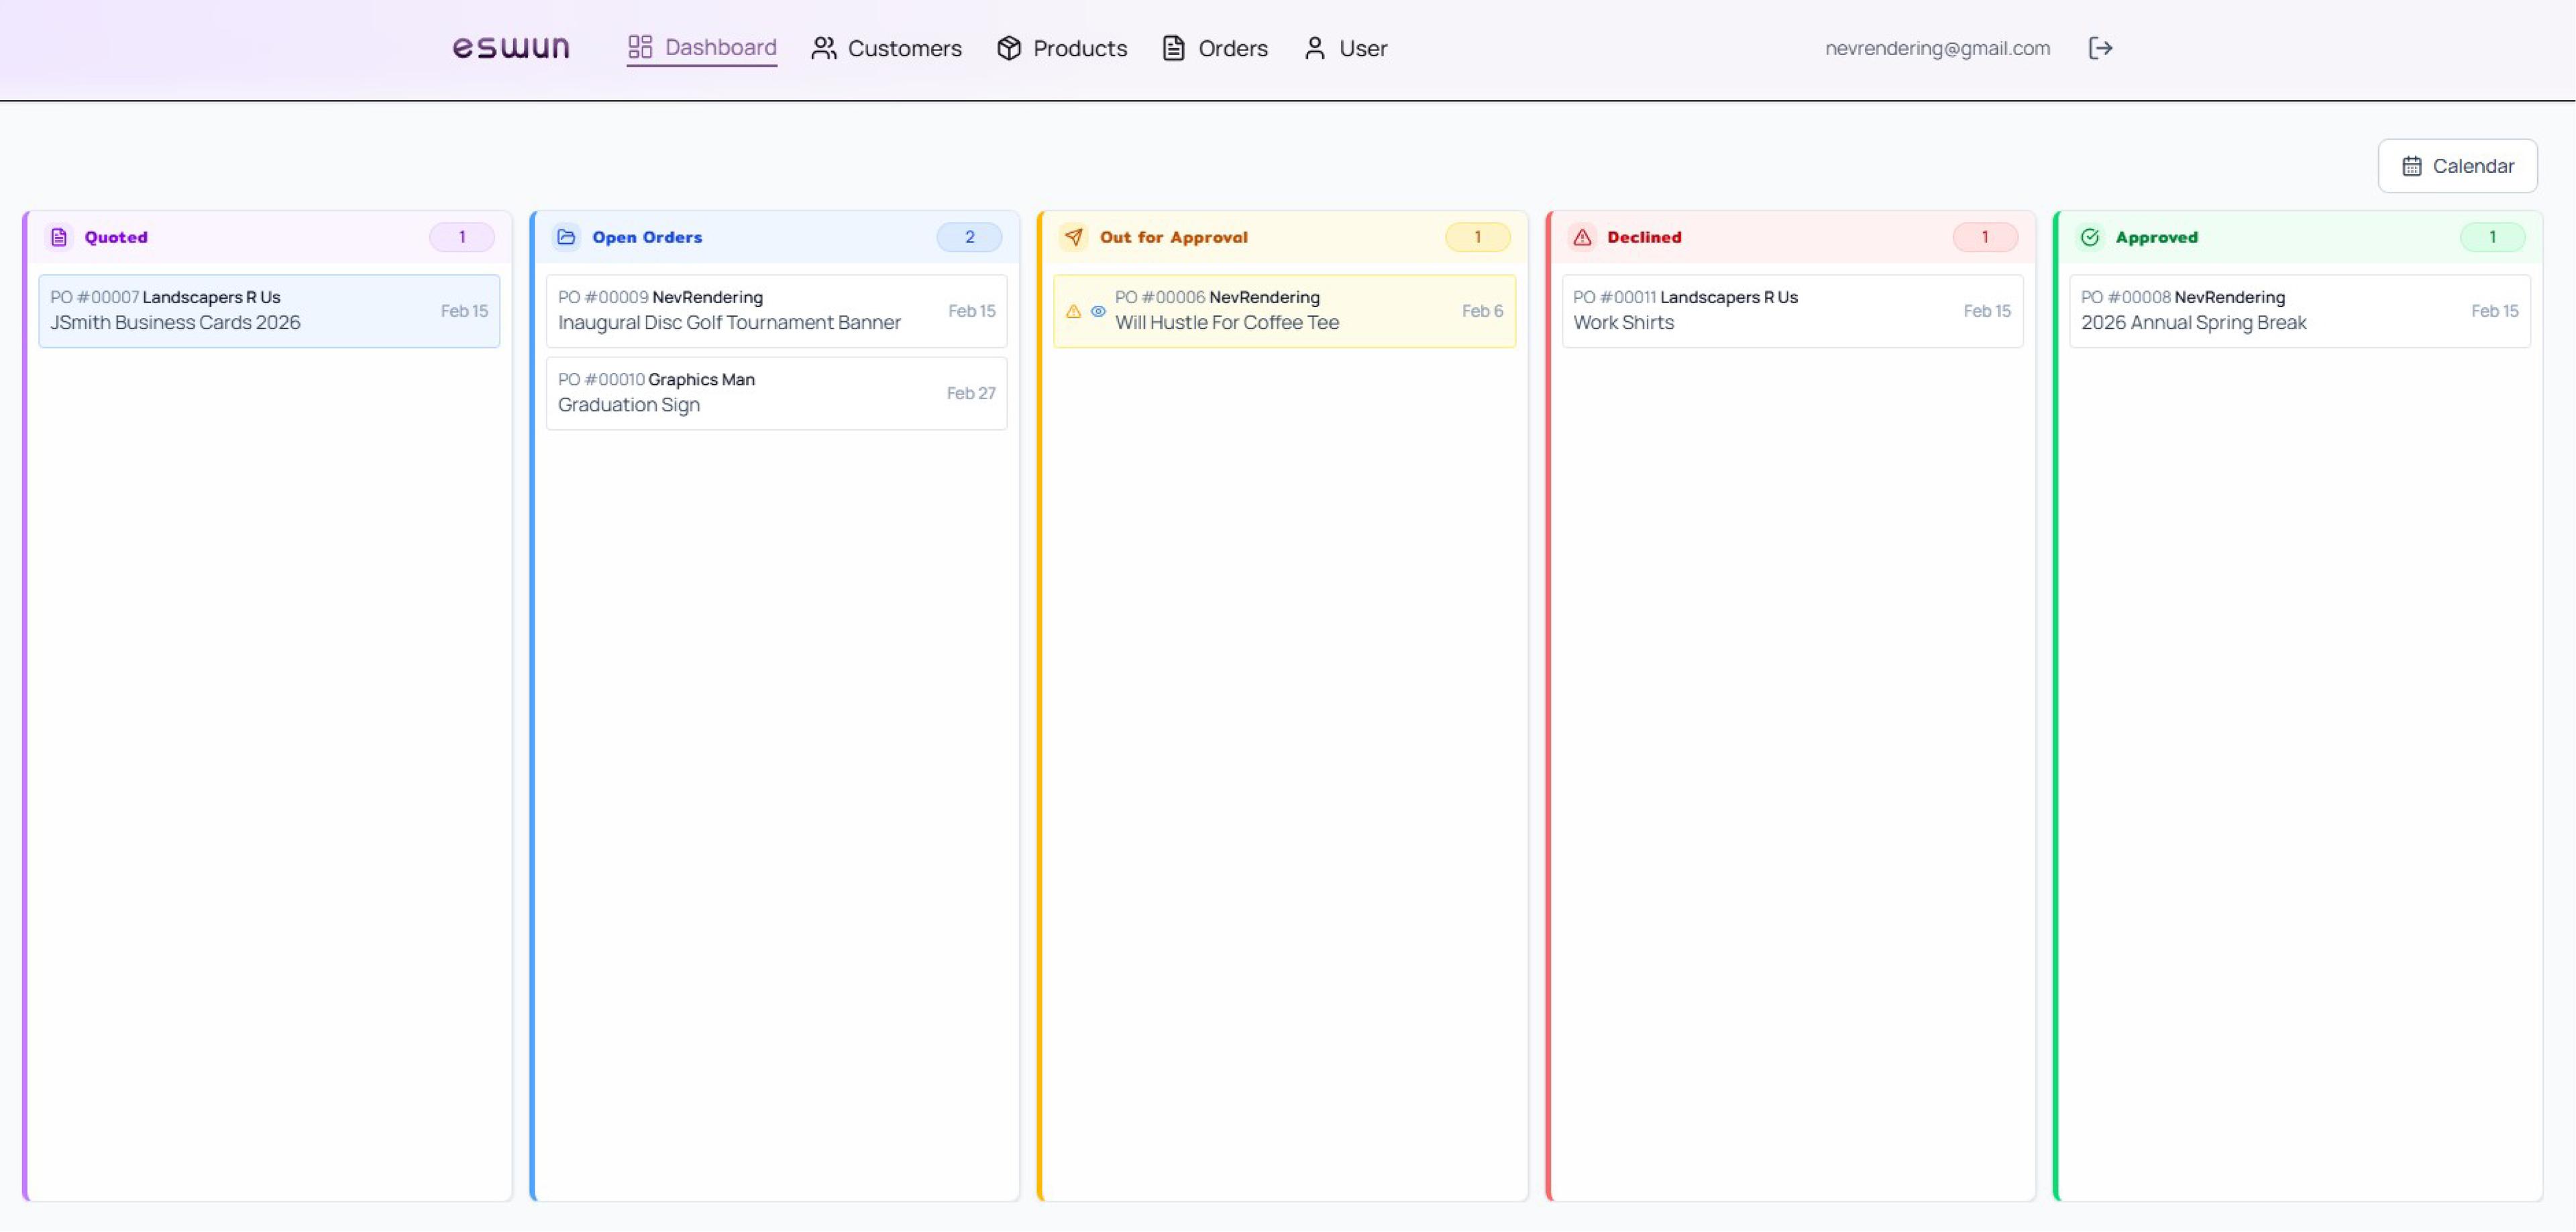This screenshot has height=1232, width=2576.
Task: Click the Quoted column document icon
Action: coord(60,237)
